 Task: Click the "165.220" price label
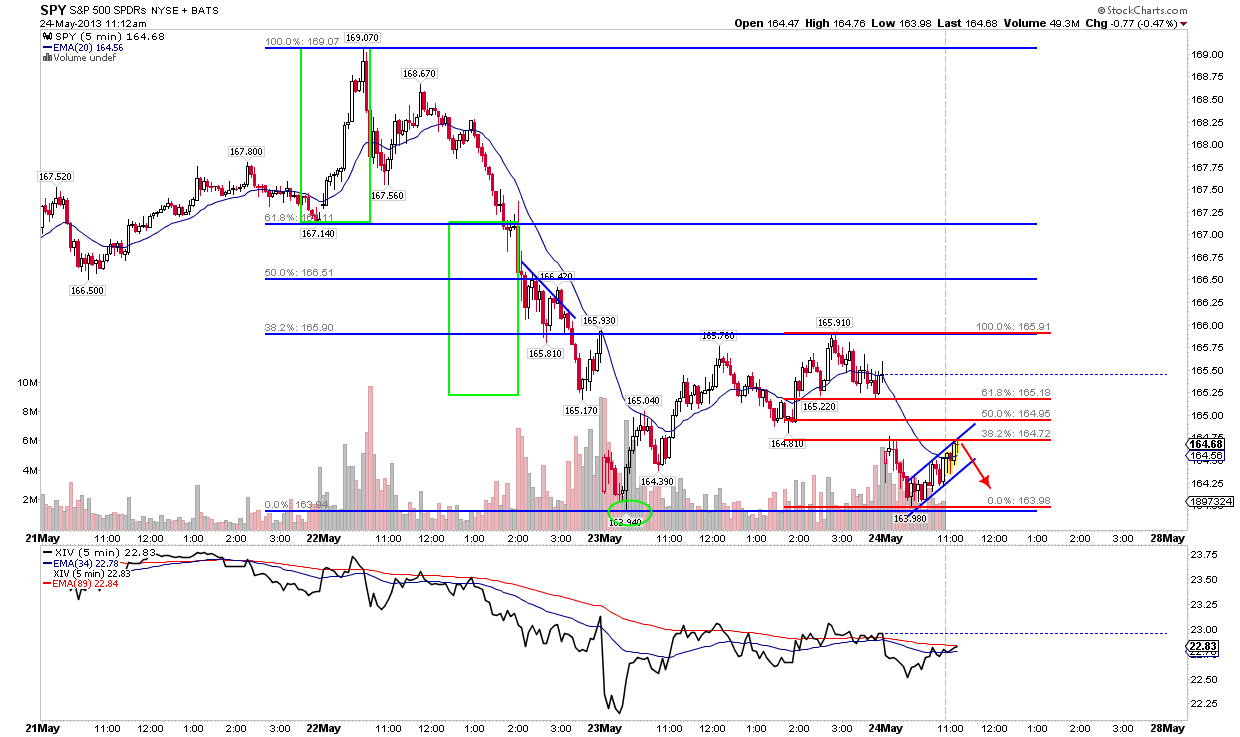(820, 407)
